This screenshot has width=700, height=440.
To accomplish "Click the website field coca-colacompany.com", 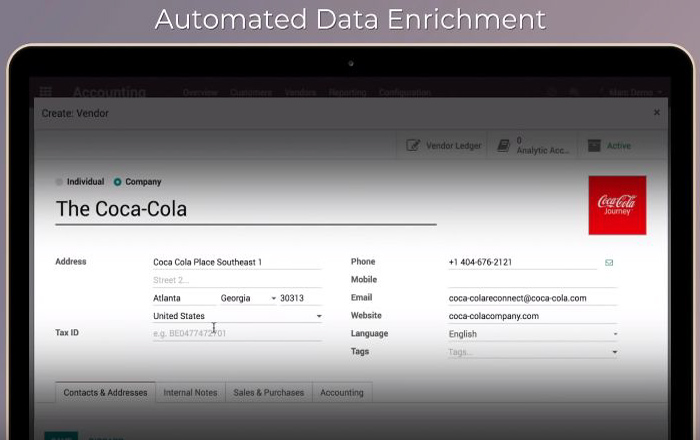I will click(x=533, y=316).
